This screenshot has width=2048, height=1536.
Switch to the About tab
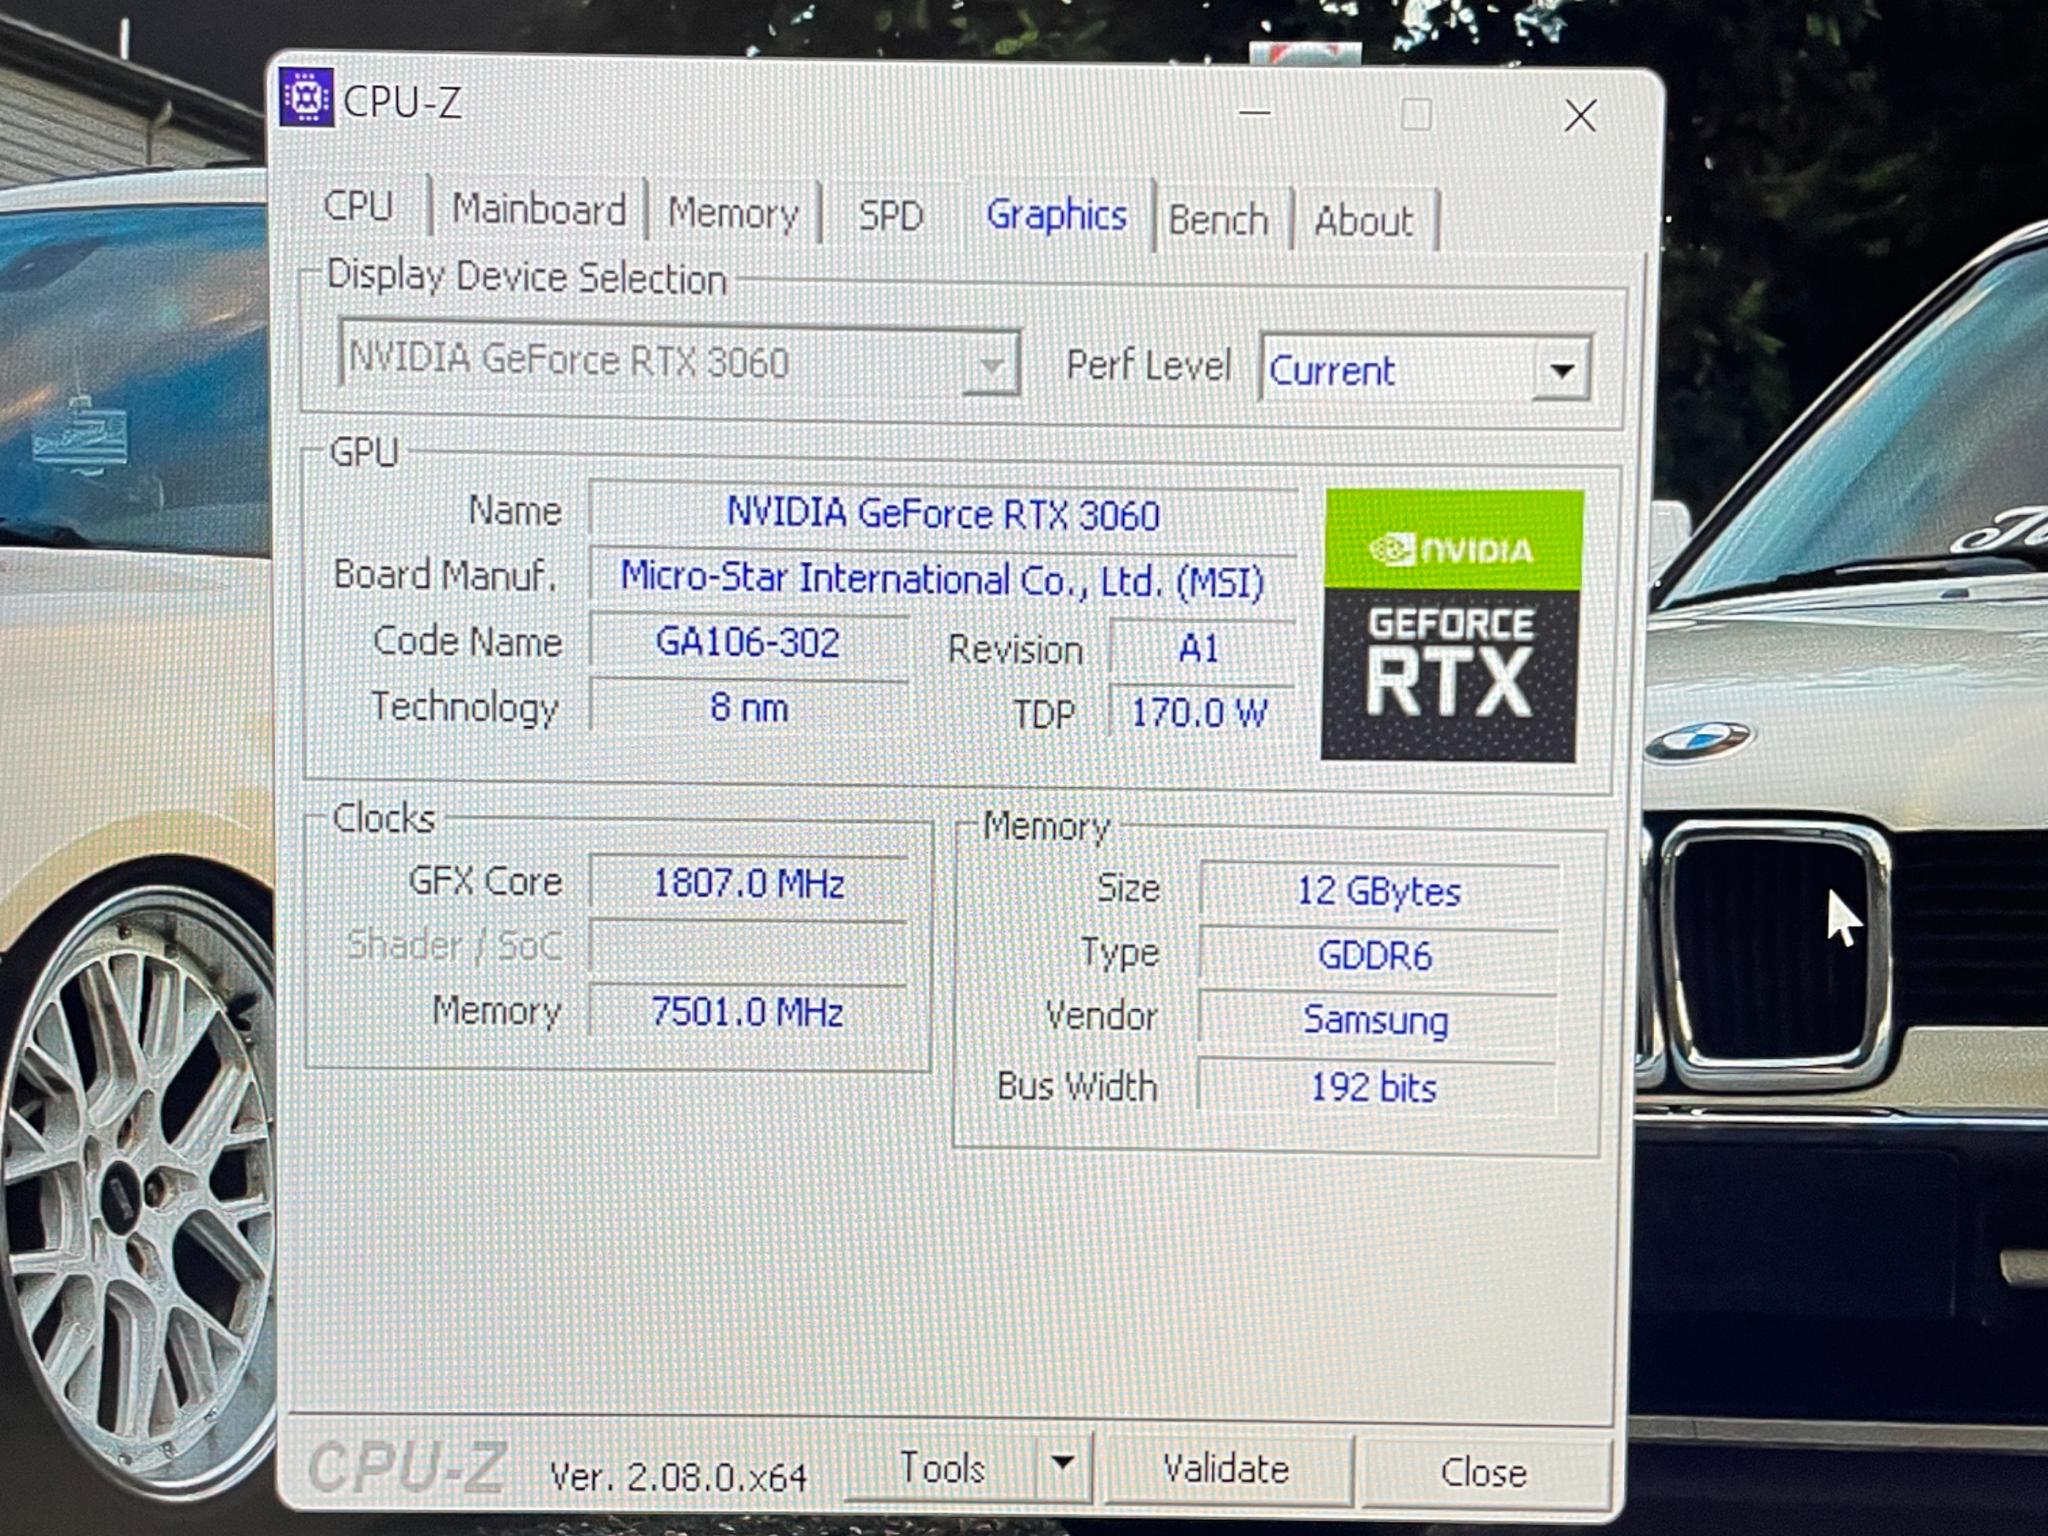click(1364, 221)
